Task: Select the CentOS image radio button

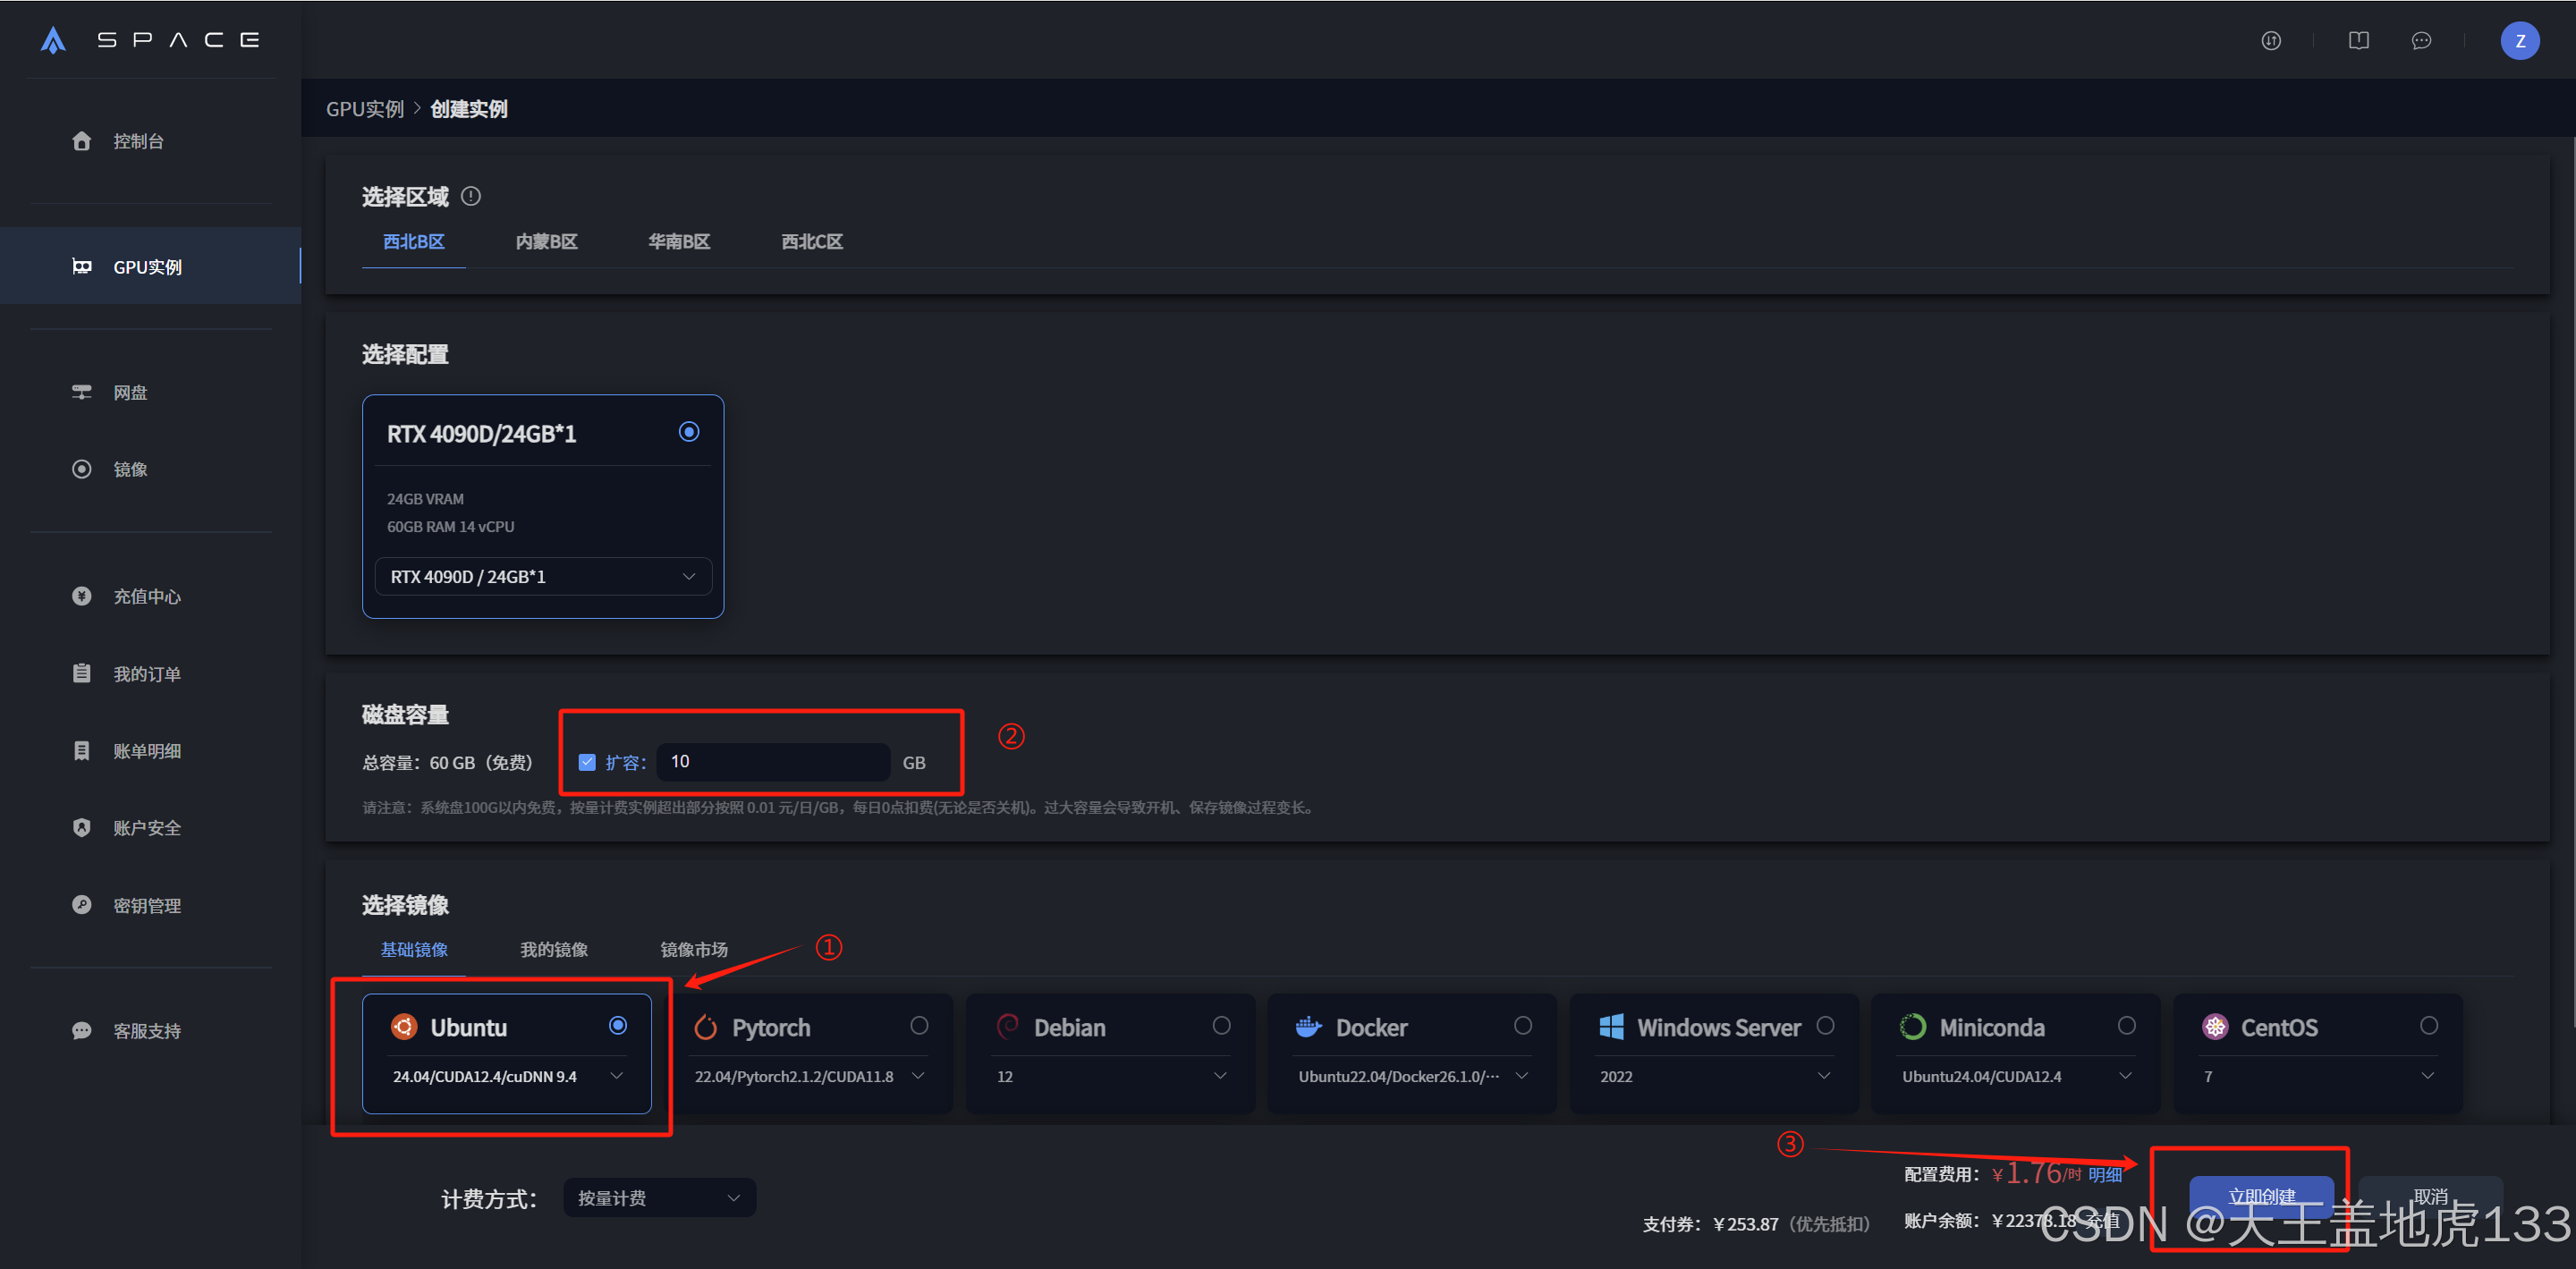Action: point(2428,1026)
